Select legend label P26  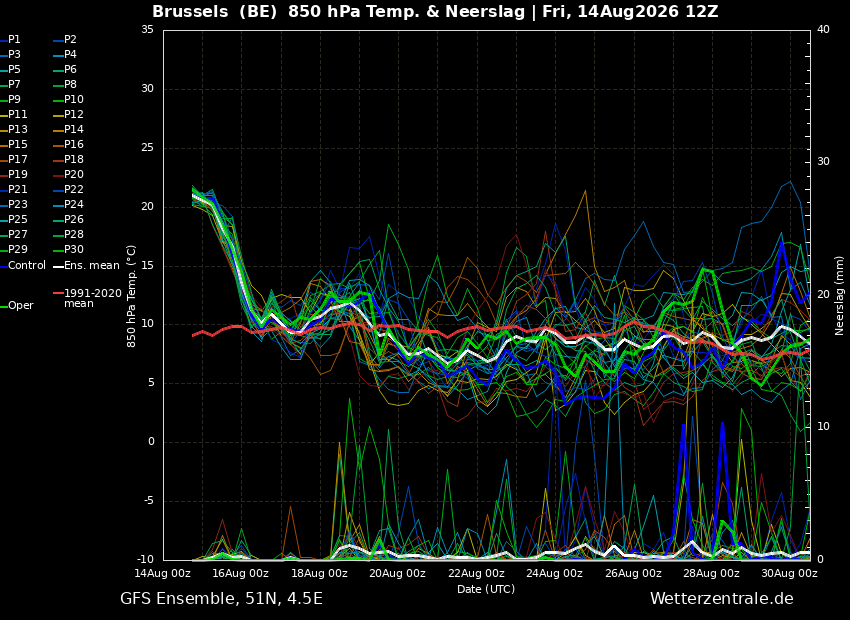click(68, 219)
